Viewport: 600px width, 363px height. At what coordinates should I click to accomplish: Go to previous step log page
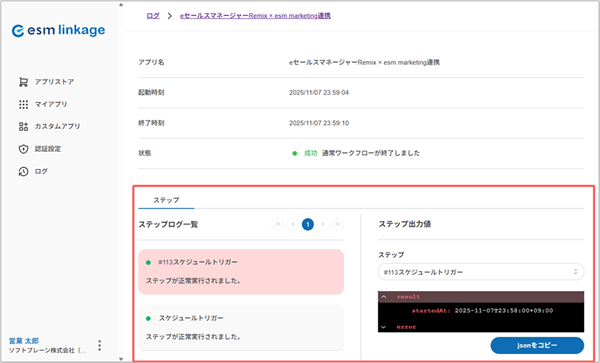(x=293, y=224)
